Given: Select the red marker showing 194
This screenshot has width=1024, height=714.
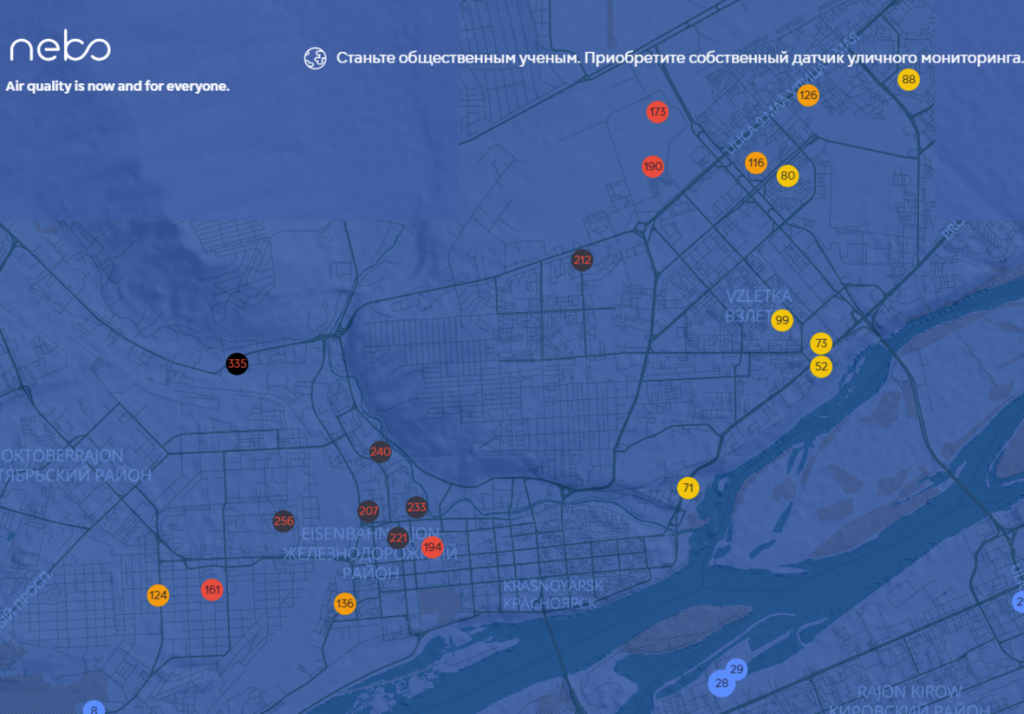Looking at the screenshot, I should coord(432,547).
